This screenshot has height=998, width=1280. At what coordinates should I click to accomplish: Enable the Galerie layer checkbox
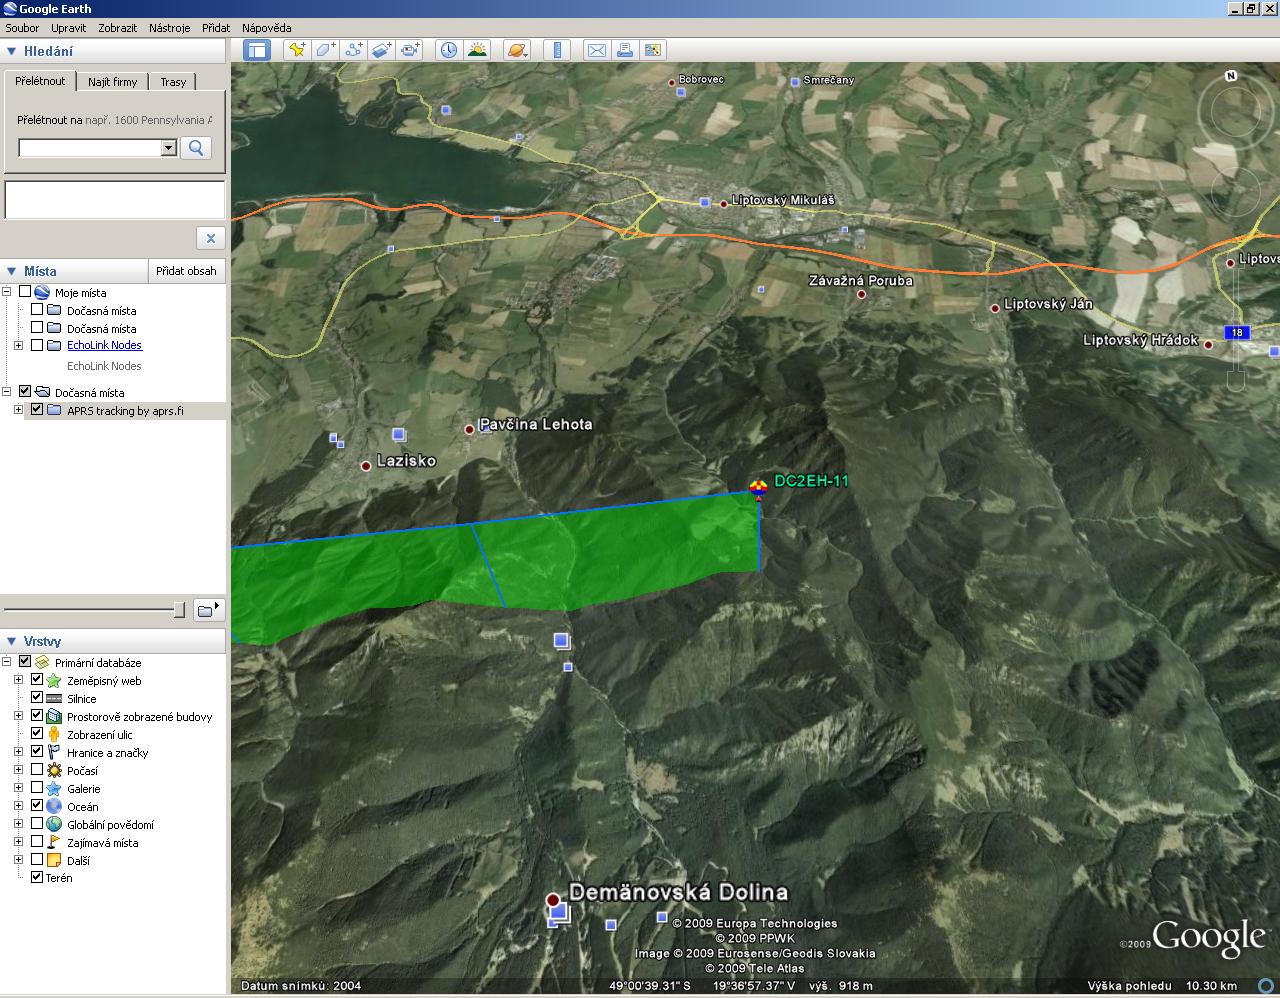[37, 788]
